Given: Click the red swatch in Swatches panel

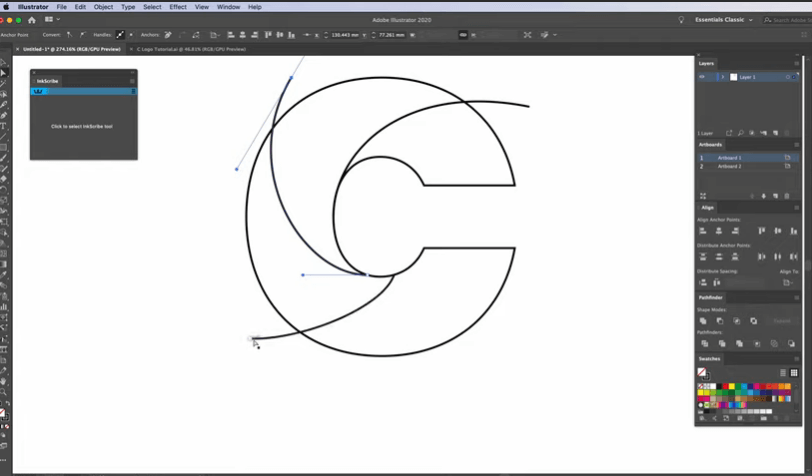Looking at the screenshot, I should click(726, 386).
